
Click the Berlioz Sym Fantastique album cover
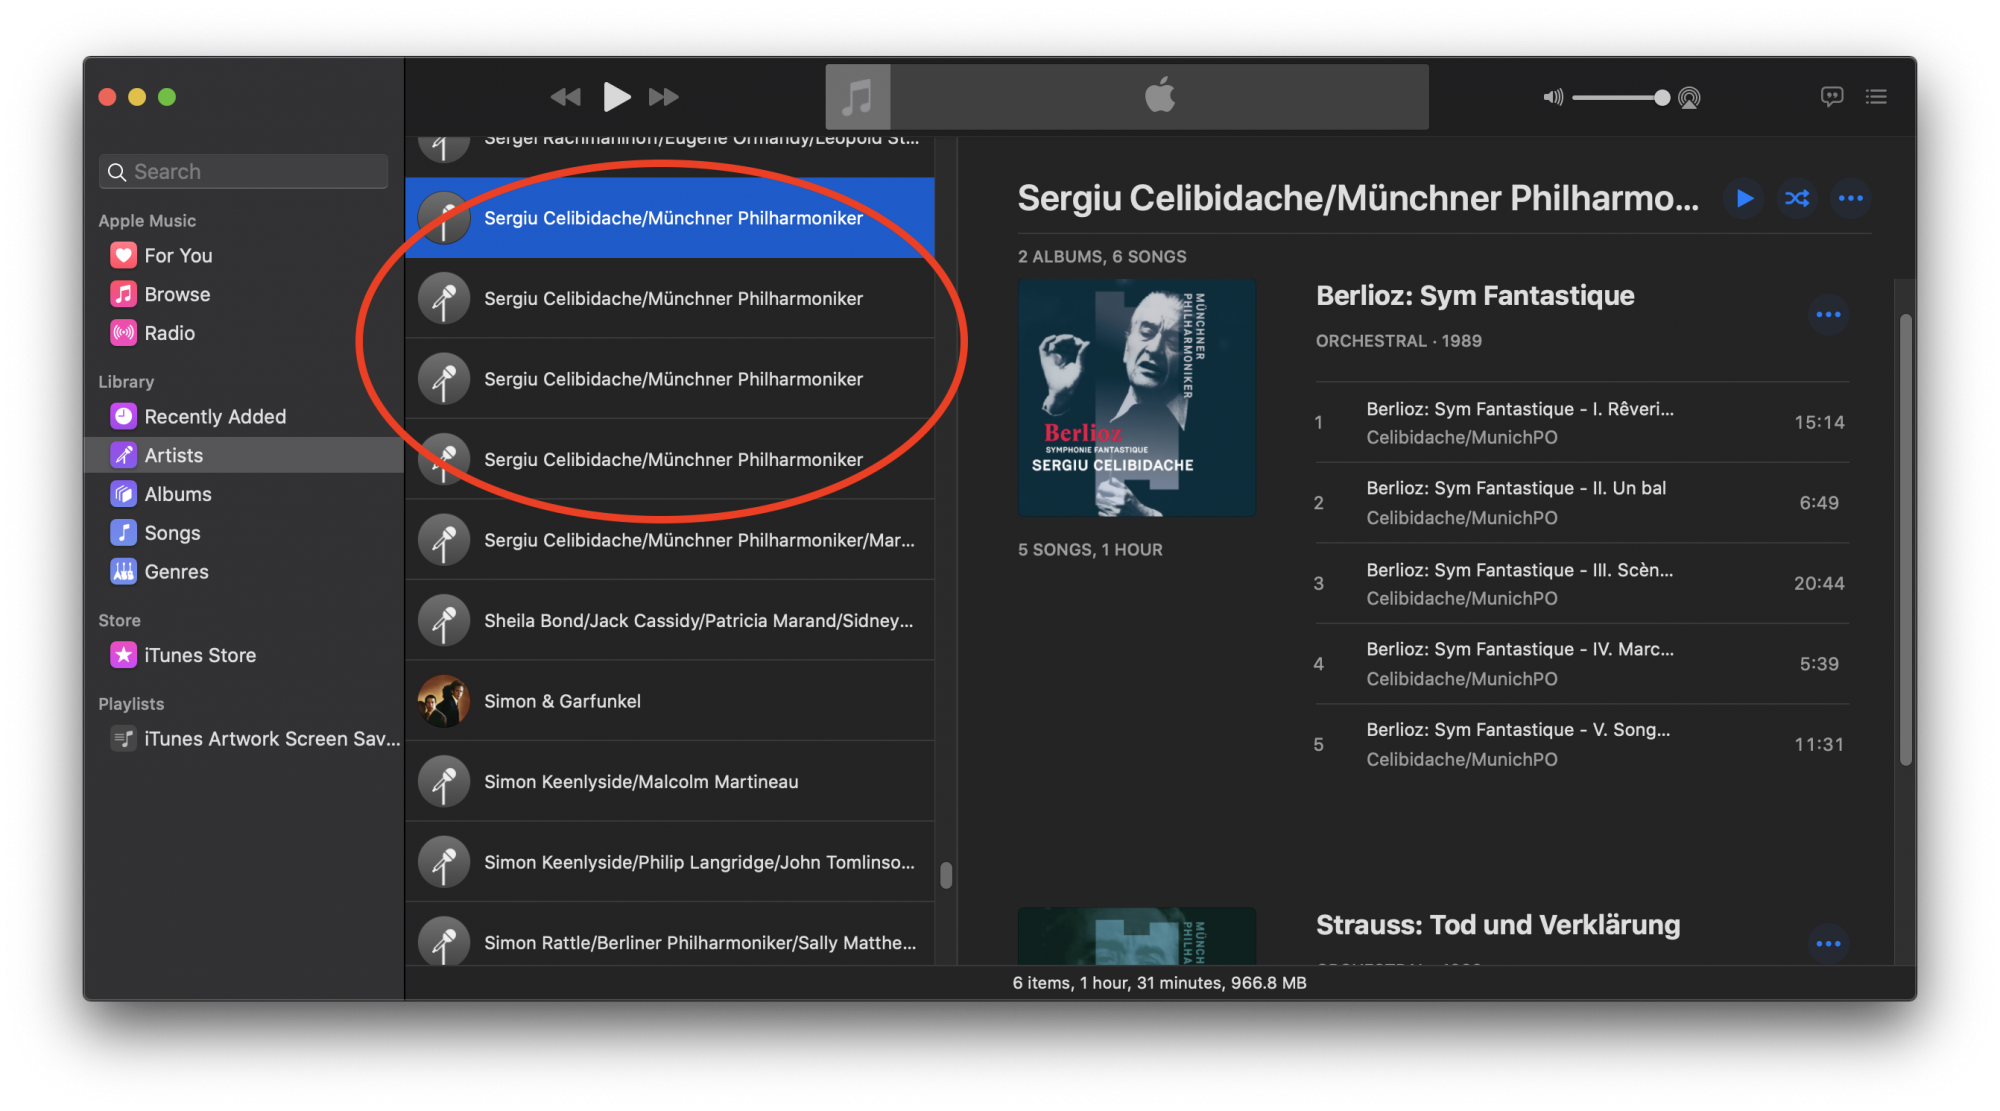pyautogui.click(x=1137, y=398)
